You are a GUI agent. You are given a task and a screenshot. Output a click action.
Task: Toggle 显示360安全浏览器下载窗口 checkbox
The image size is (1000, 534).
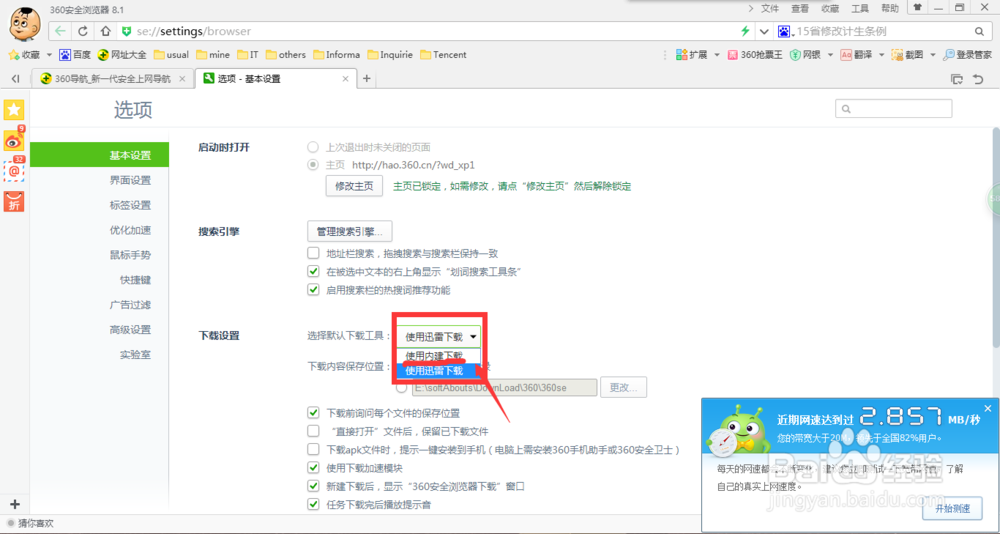[313, 486]
